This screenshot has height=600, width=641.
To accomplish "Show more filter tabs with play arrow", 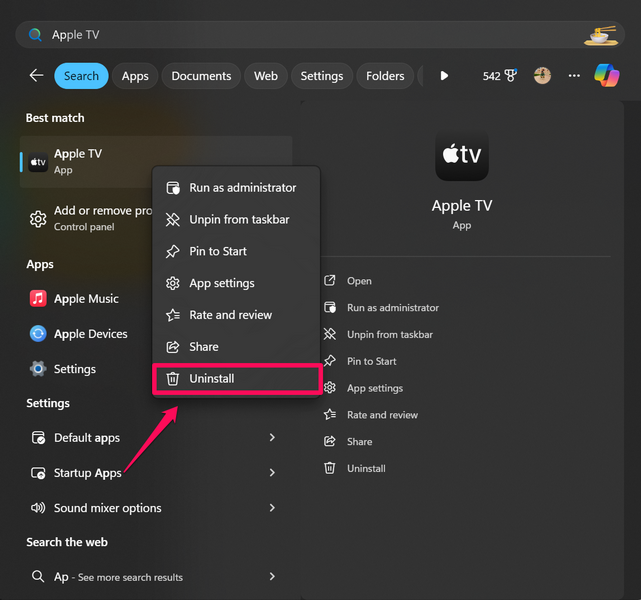I will 444,76.
